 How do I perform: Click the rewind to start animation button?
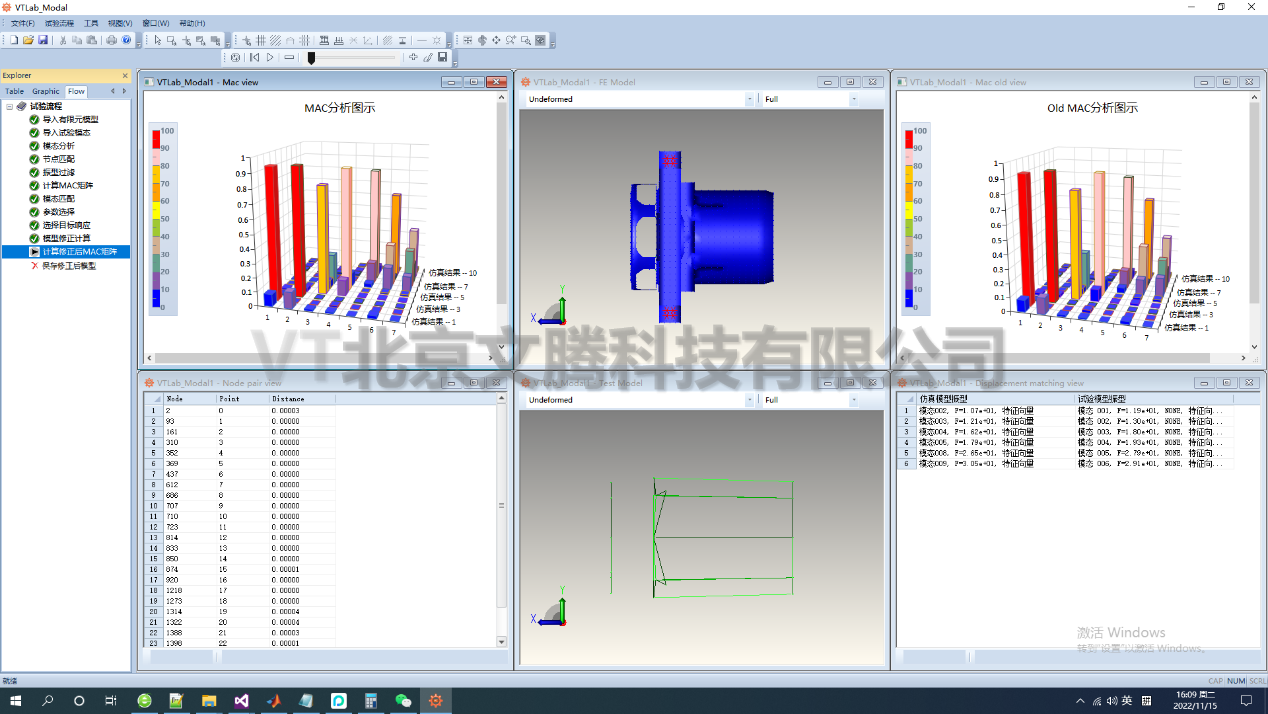[254, 57]
